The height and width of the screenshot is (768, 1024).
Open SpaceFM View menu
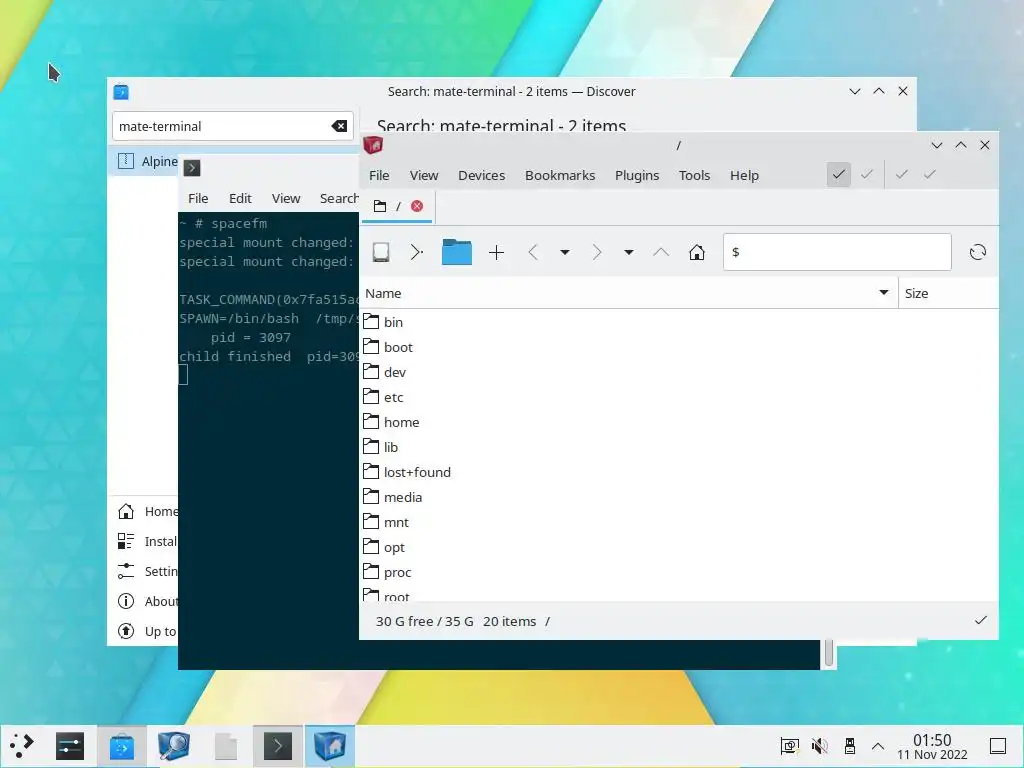tap(424, 175)
